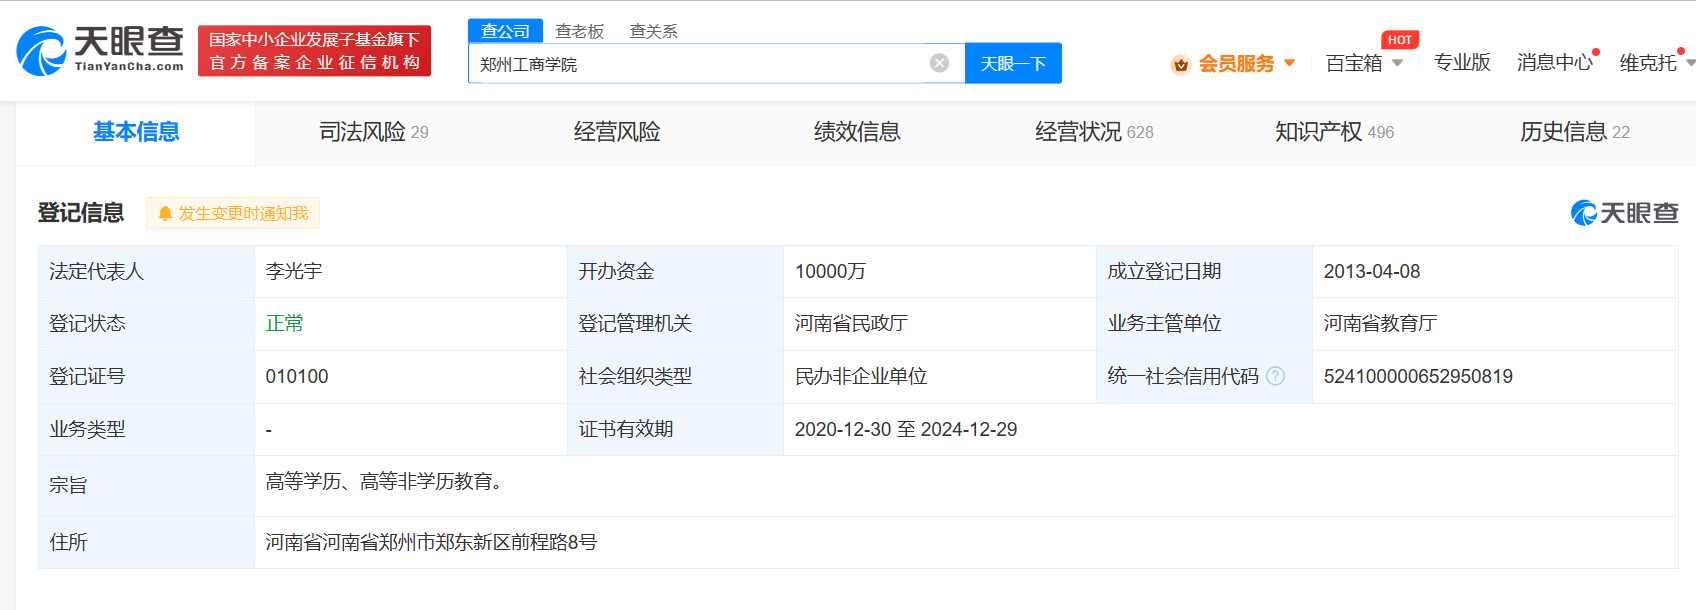Switch to the 查公司 search tab

(x=505, y=31)
